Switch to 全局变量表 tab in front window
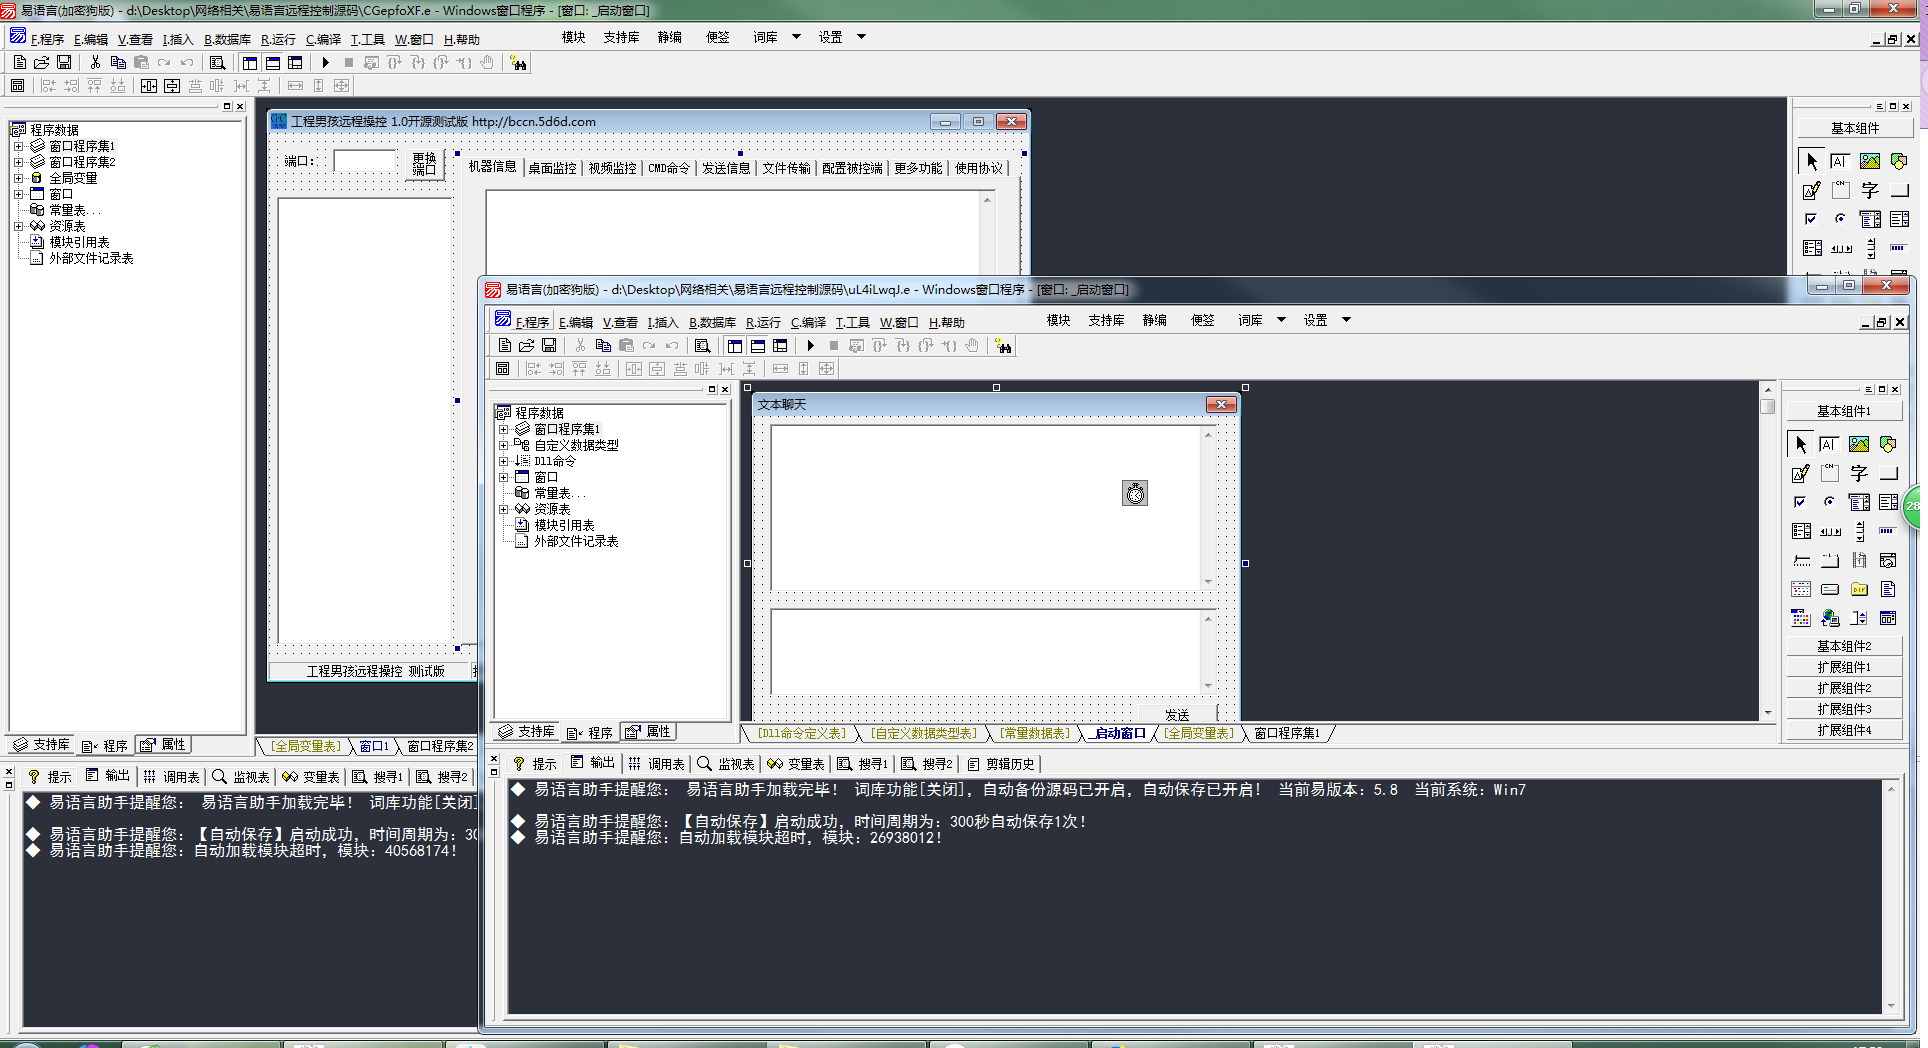The width and height of the screenshot is (1928, 1048). point(1199,733)
